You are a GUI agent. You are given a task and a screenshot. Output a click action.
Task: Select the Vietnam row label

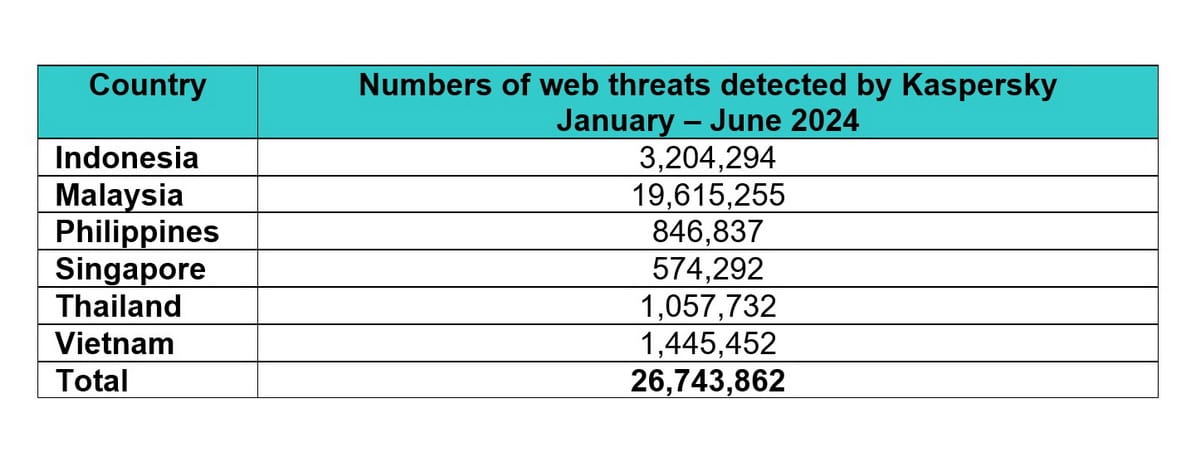point(114,343)
